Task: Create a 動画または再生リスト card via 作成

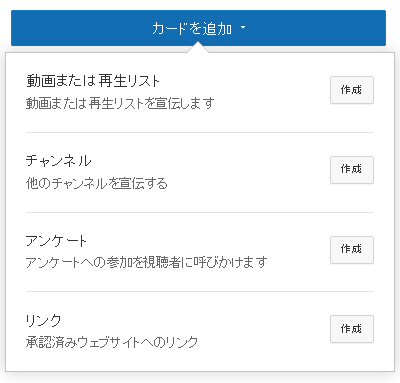Action: pyautogui.click(x=352, y=90)
